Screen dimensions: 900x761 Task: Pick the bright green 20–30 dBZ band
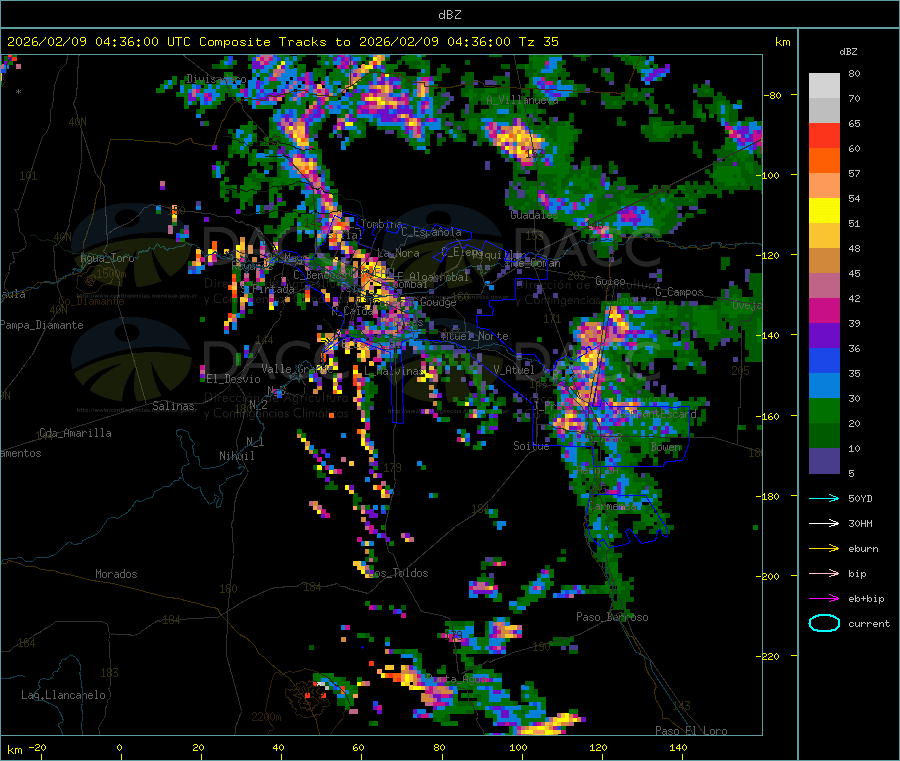pyautogui.click(x=824, y=410)
